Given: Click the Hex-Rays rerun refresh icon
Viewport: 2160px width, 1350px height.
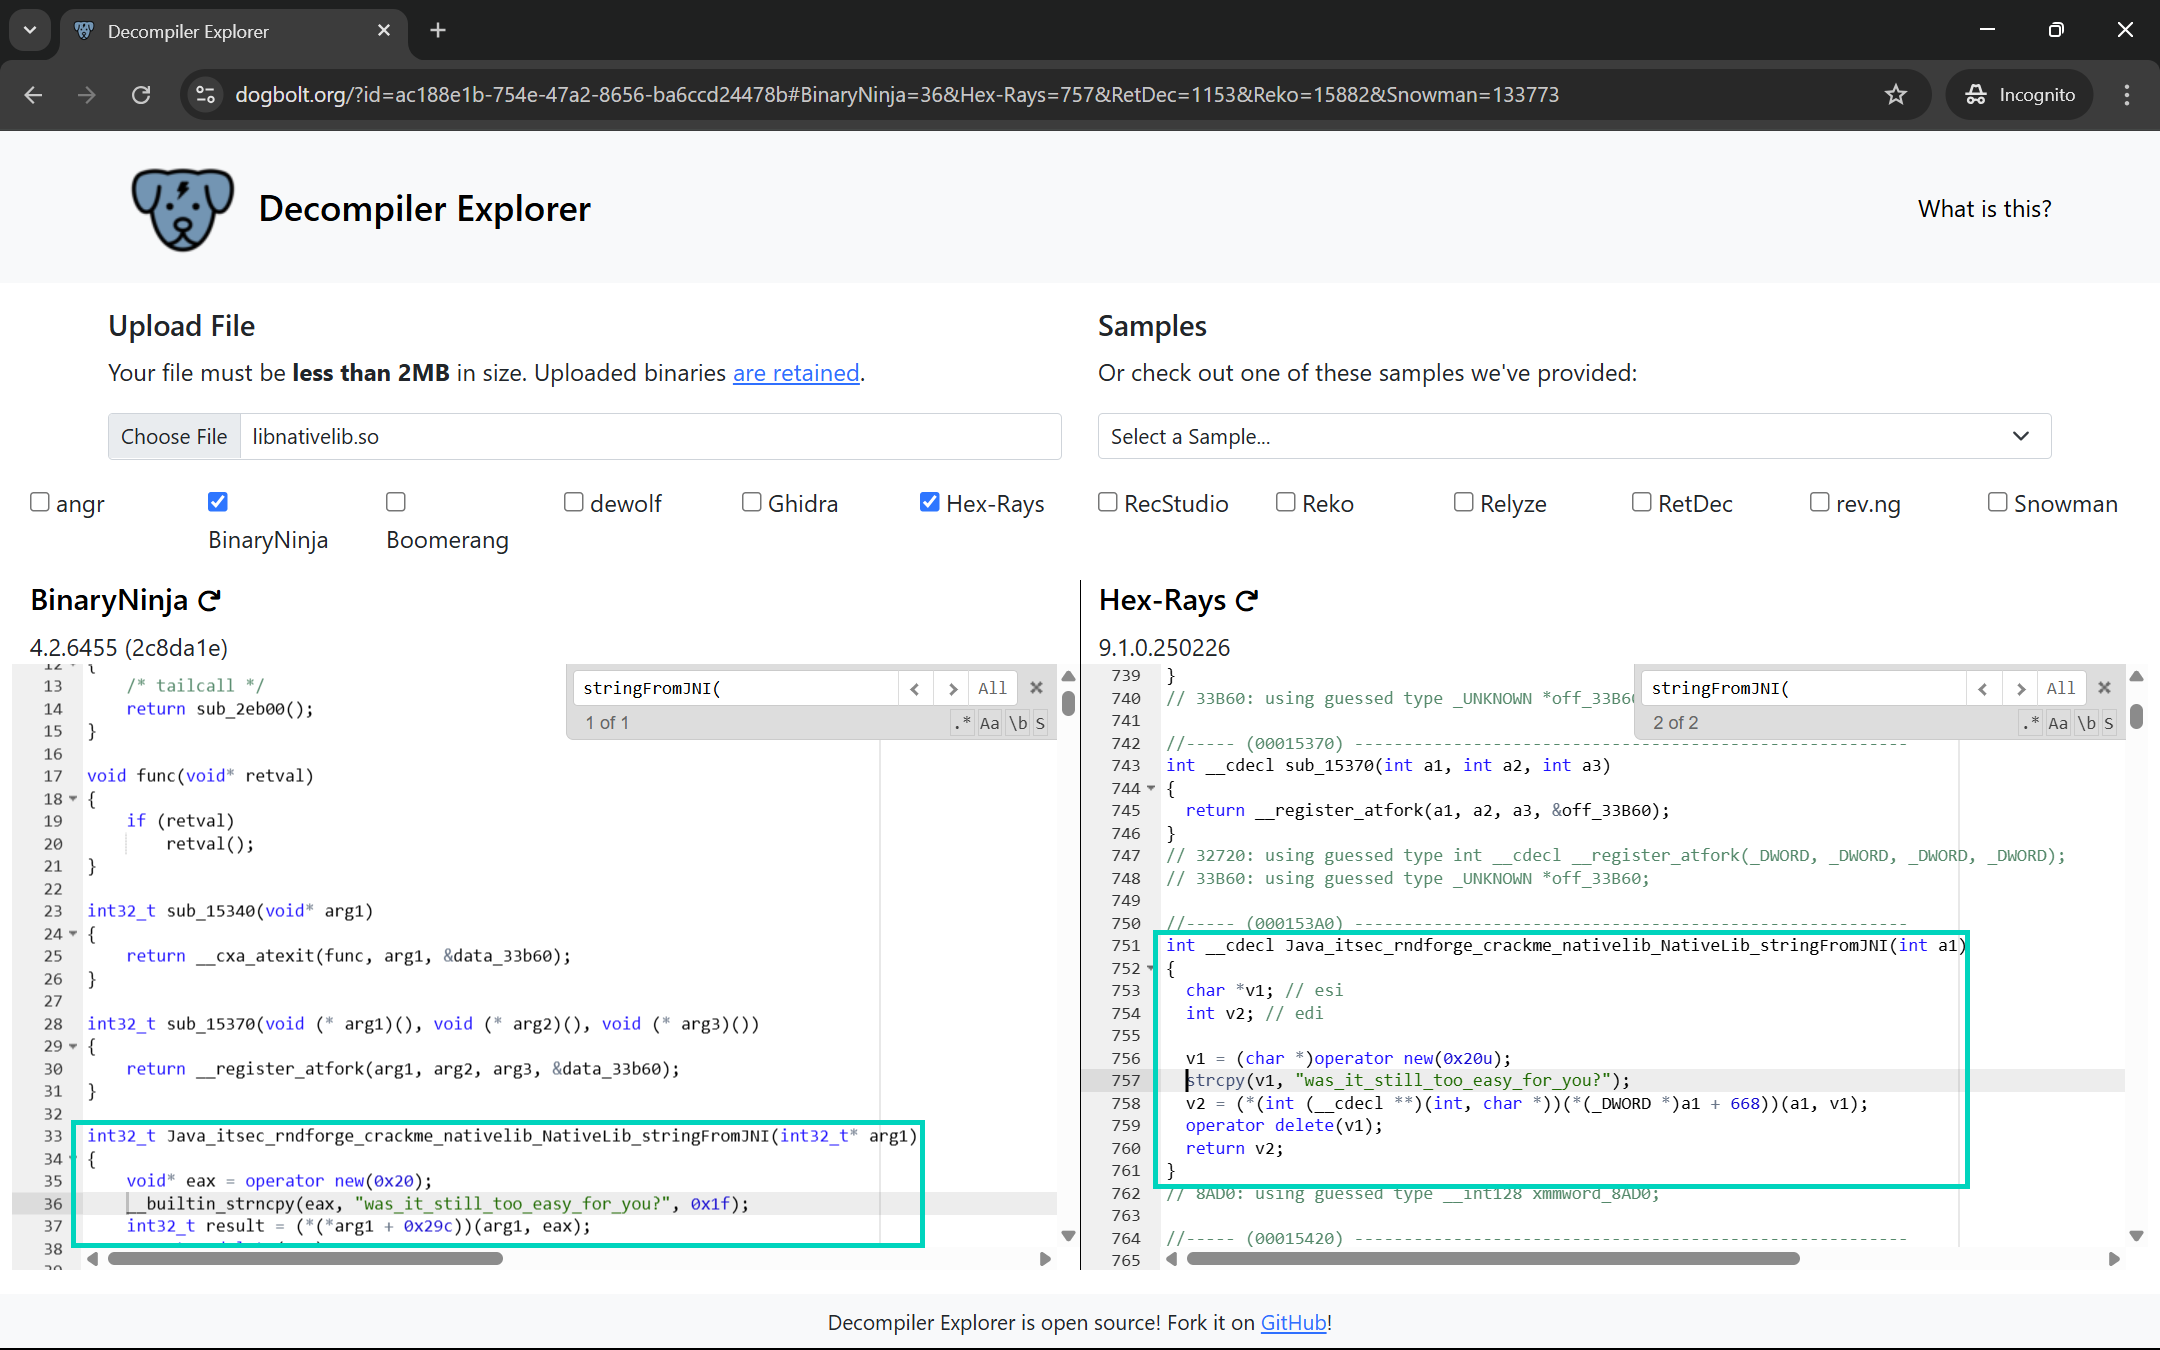Looking at the screenshot, I should [1246, 600].
